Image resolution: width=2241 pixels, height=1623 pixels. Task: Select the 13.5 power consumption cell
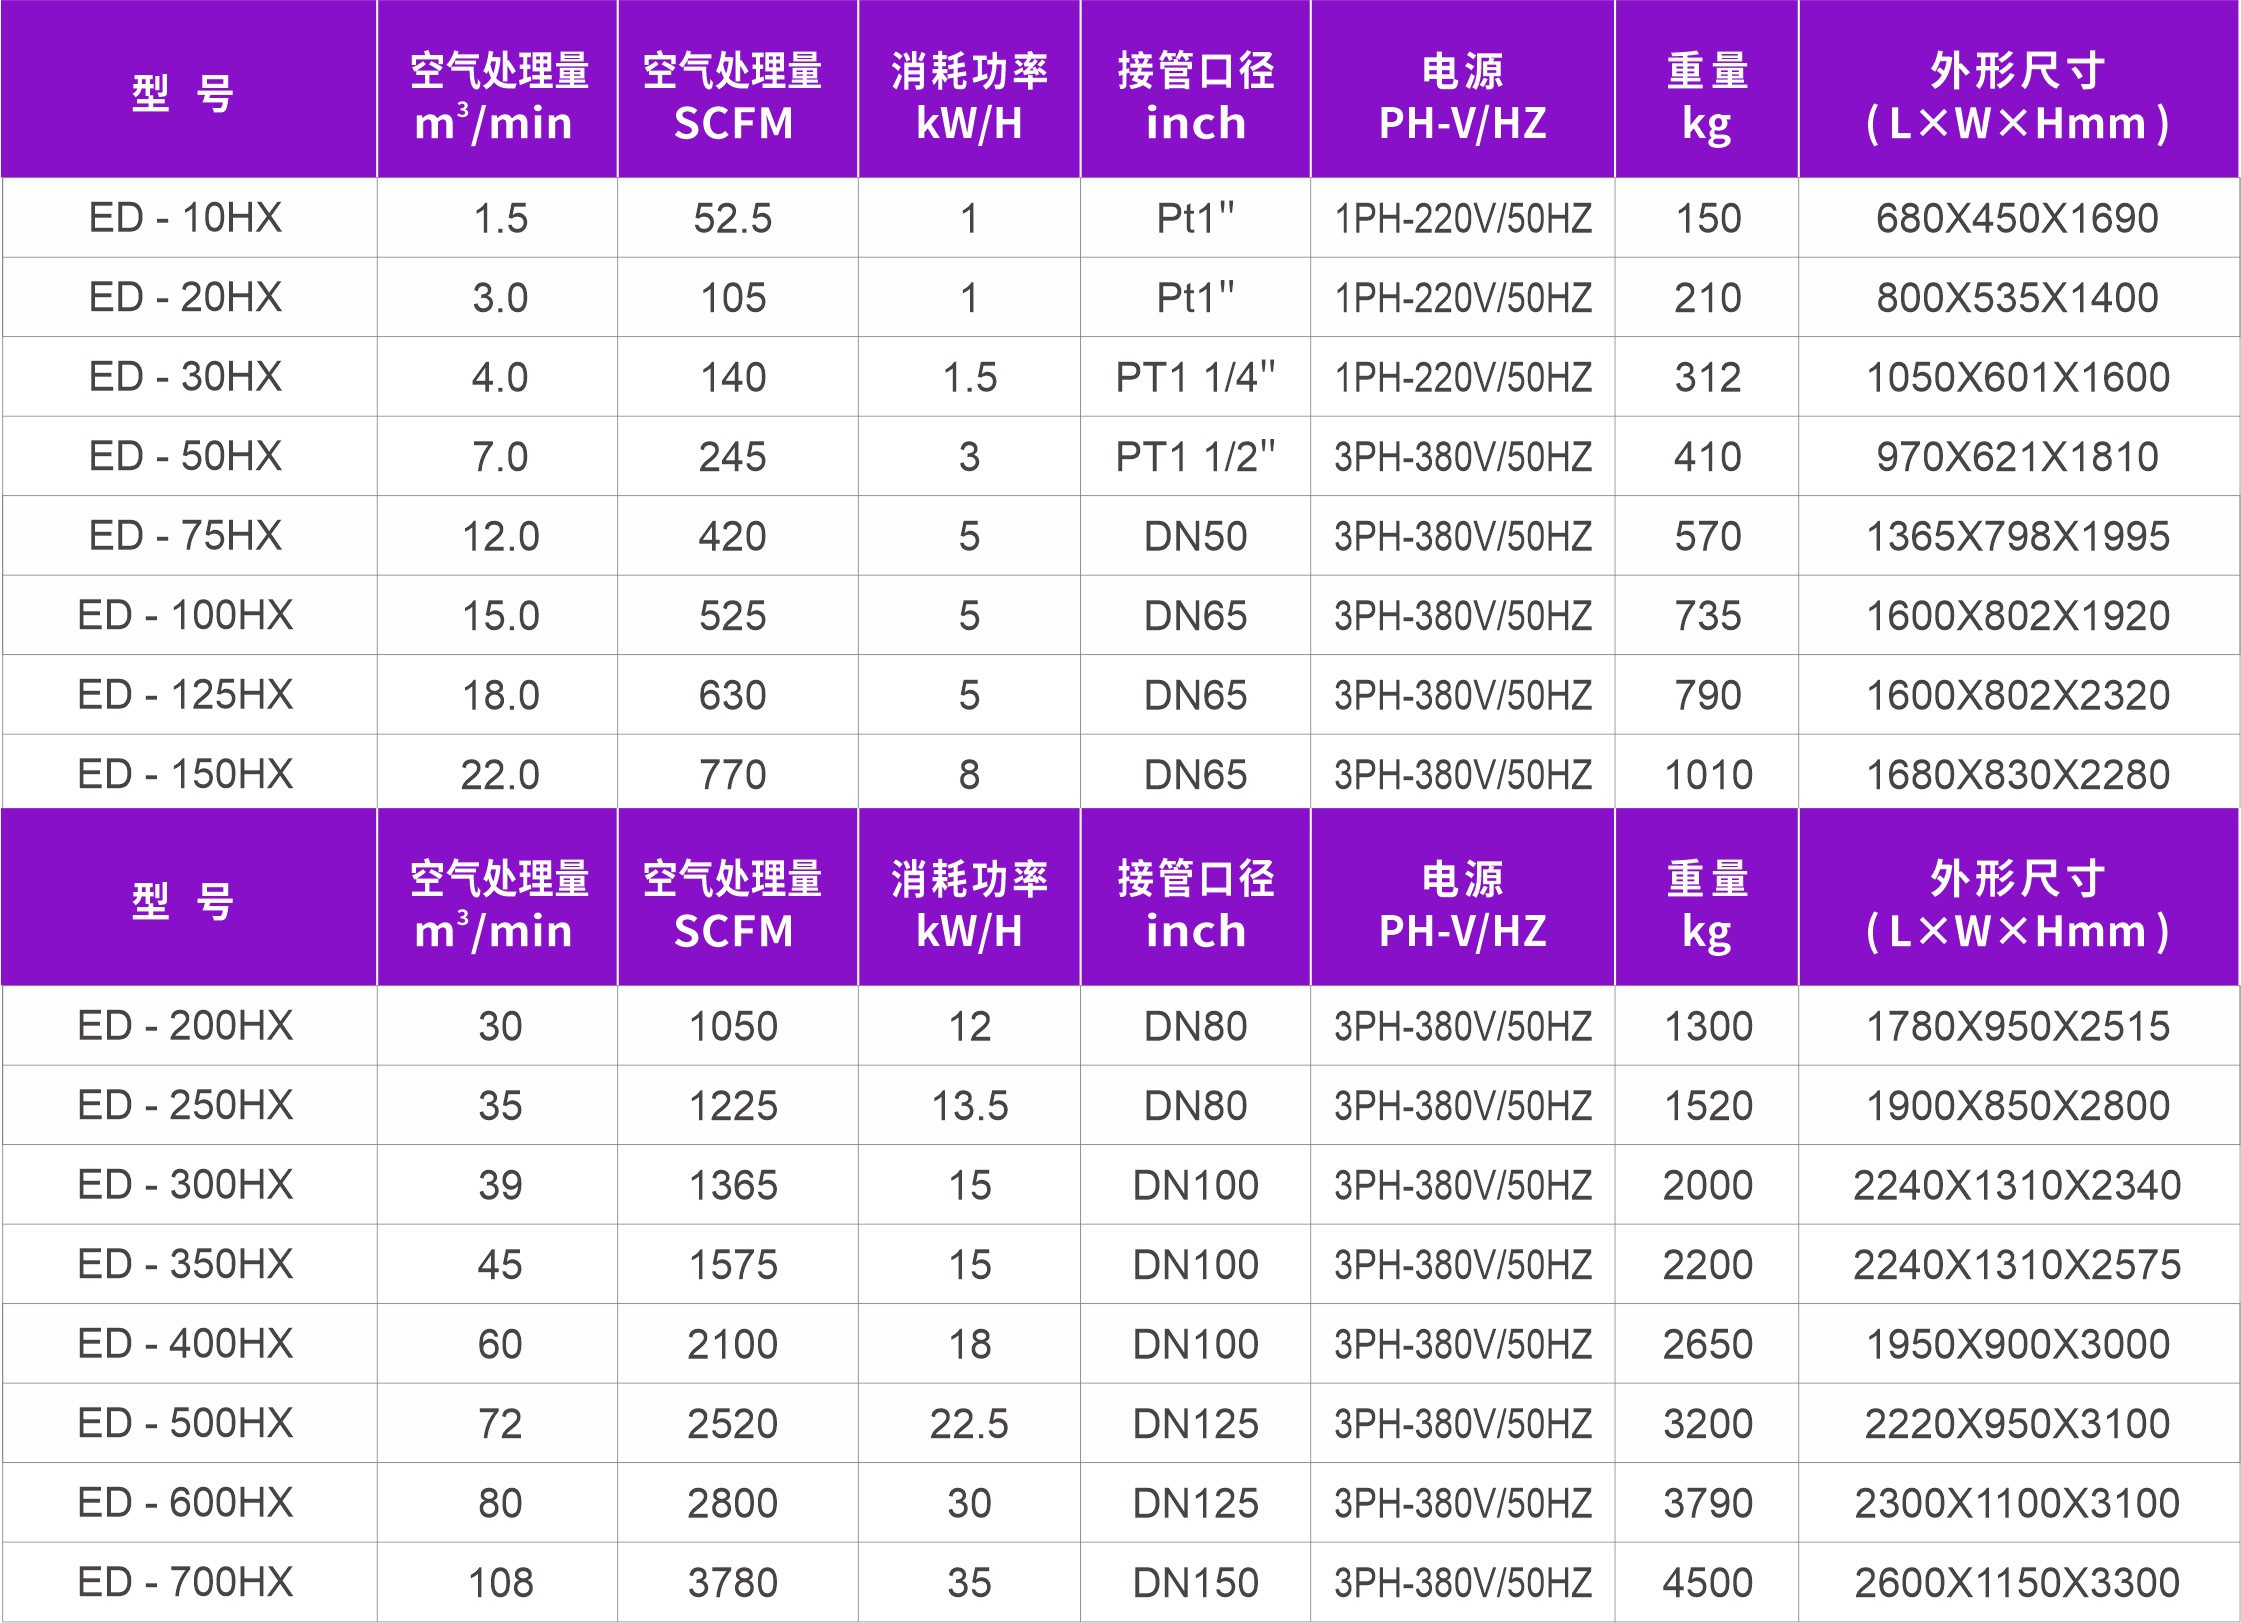[969, 1106]
